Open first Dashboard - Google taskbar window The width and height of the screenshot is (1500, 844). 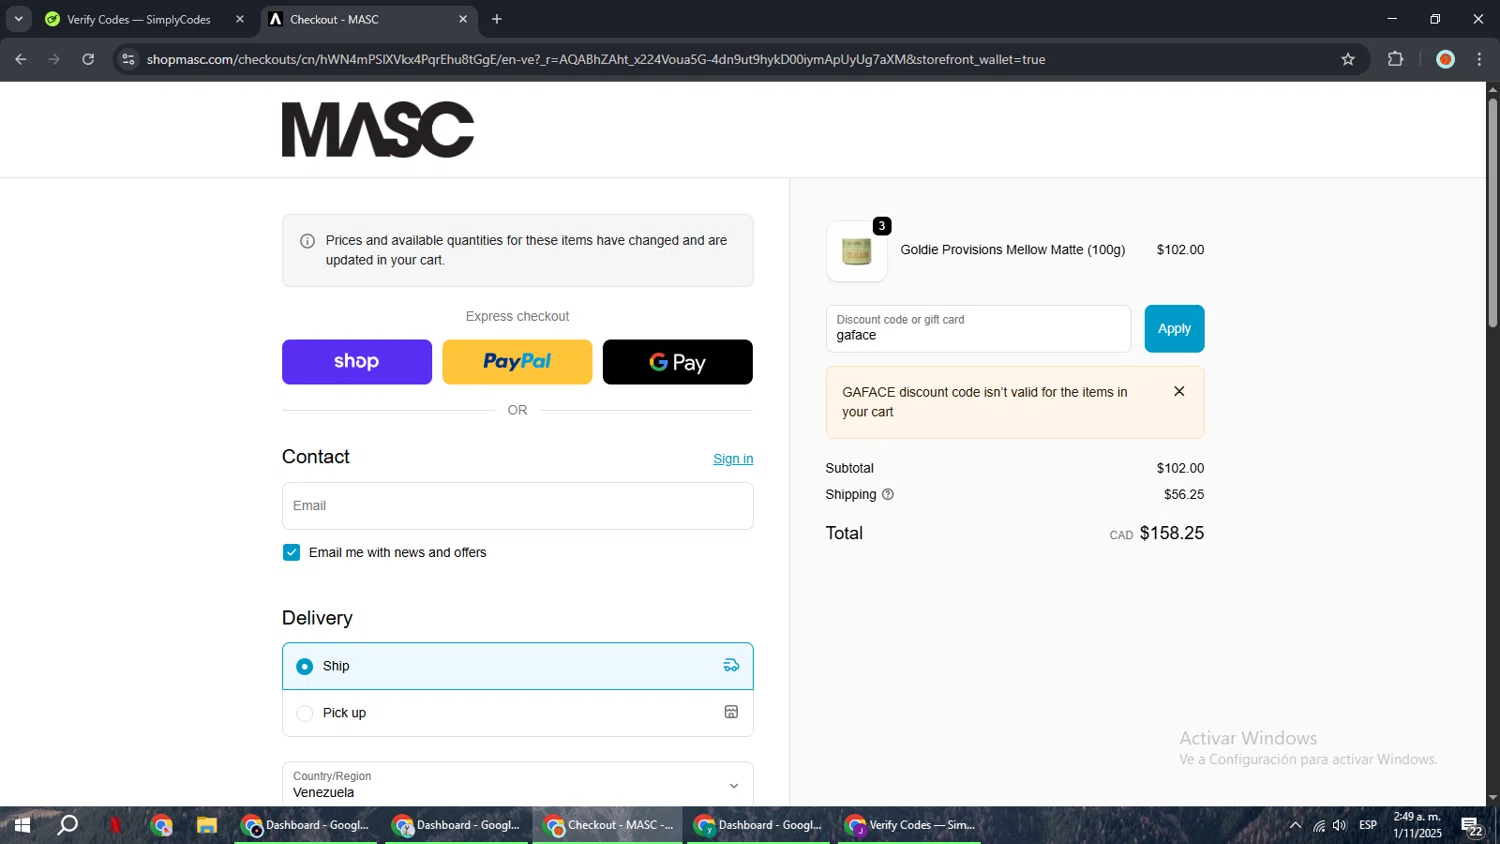306,825
